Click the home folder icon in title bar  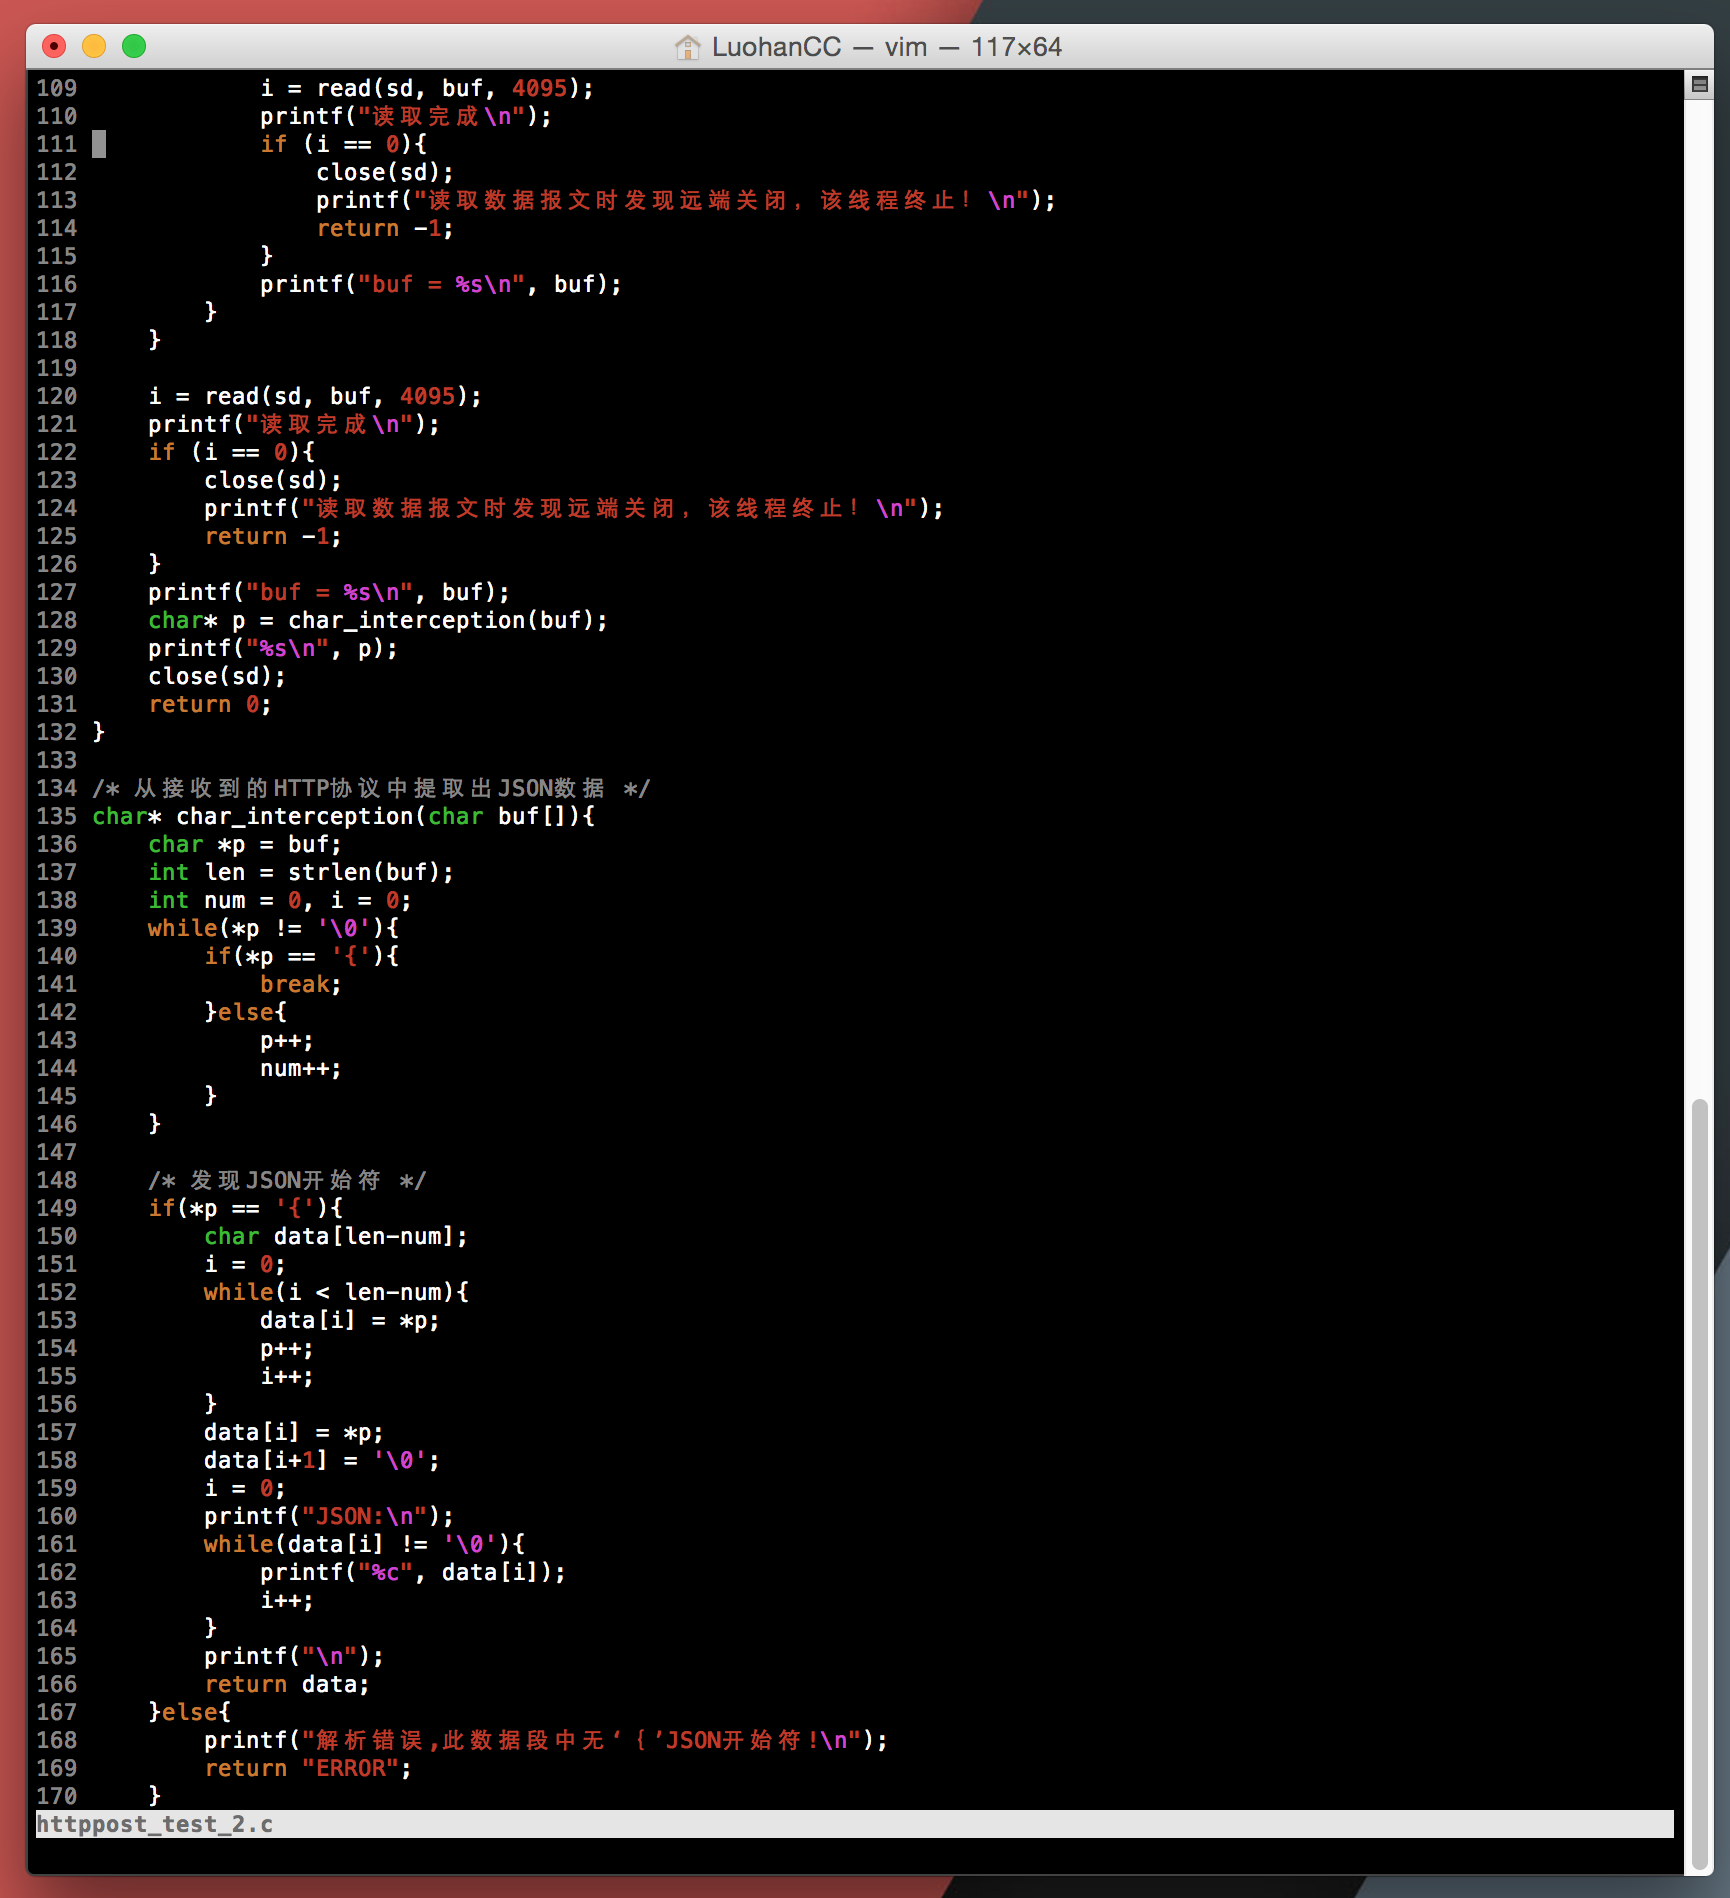687,47
